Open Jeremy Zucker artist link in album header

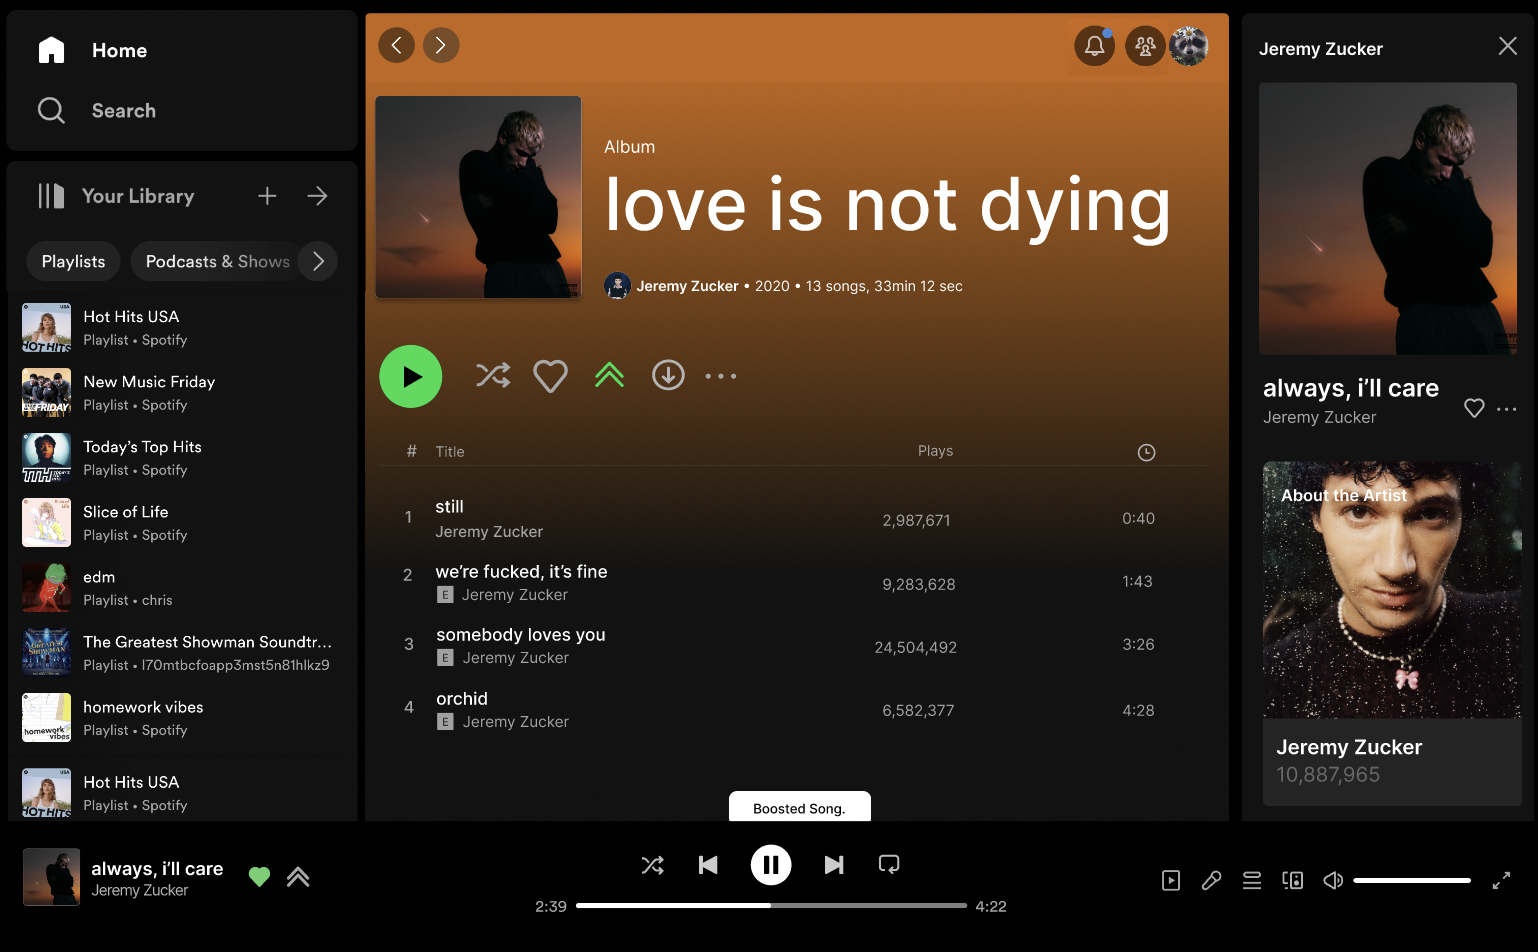[x=687, y=286]
